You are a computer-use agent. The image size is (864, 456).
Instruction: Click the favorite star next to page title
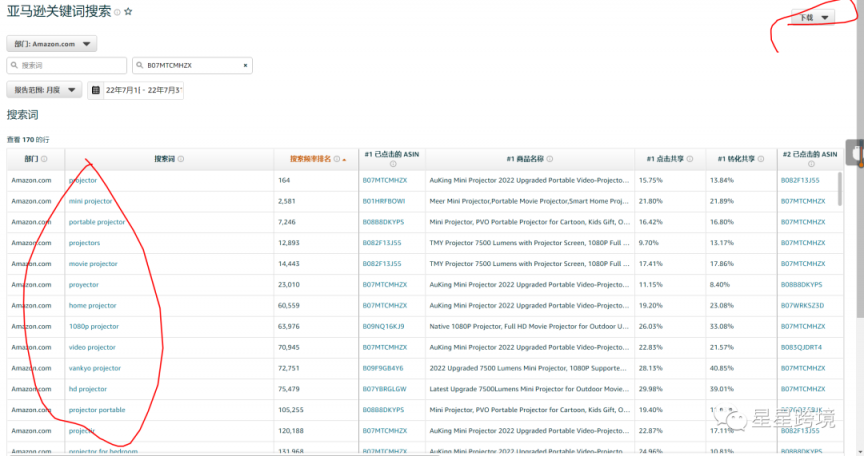128,12
